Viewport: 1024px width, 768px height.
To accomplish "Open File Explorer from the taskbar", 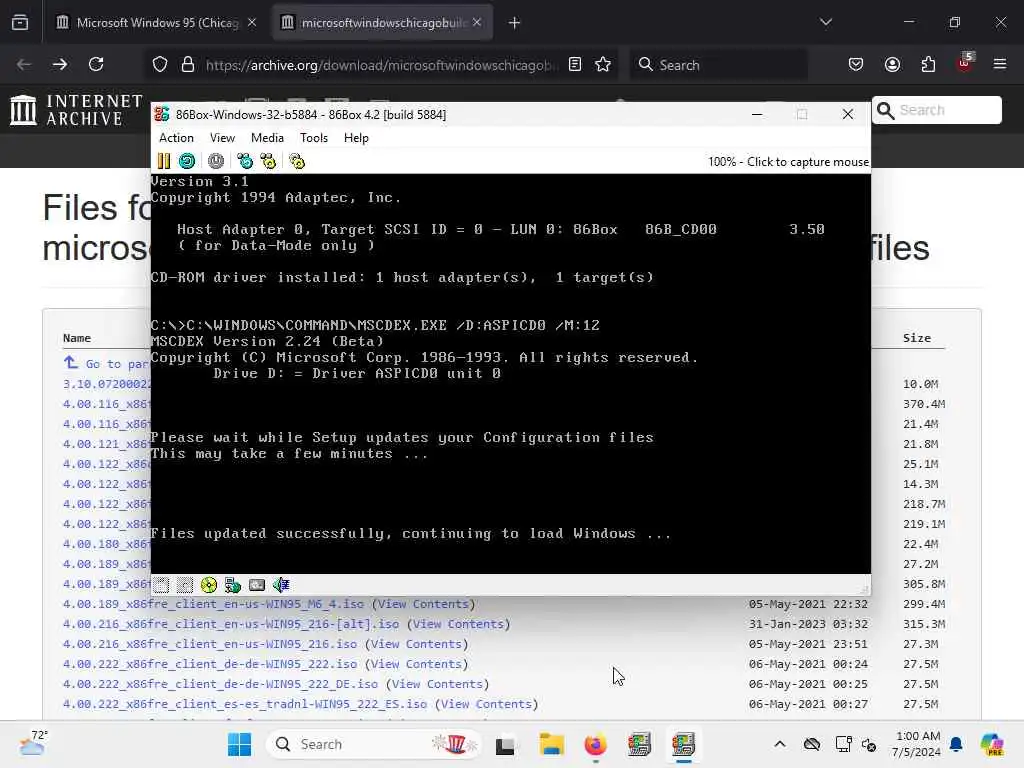I will pyautogui.click(x=552, y=744).
